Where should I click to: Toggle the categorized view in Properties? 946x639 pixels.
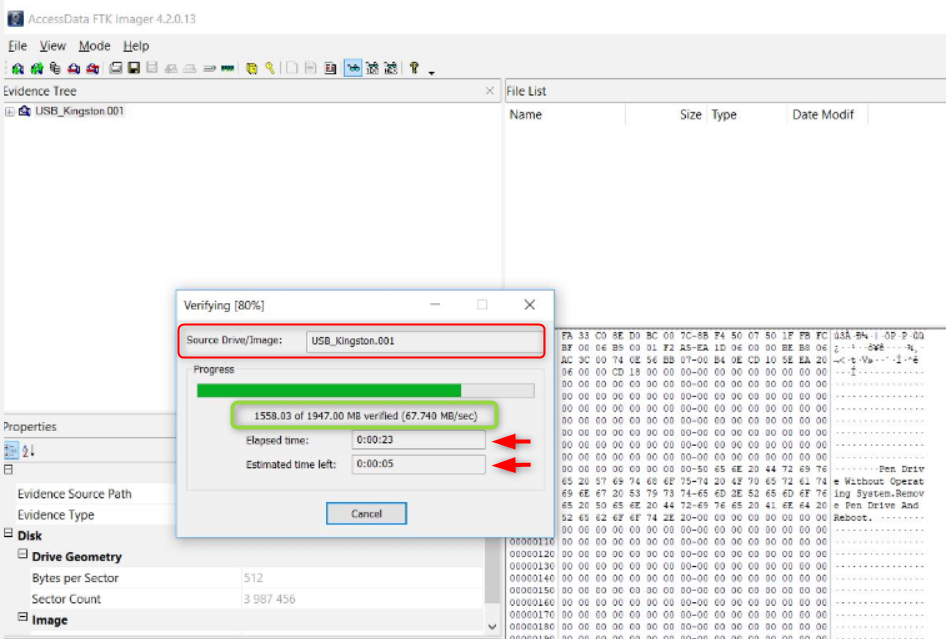(x=10, y=450)
